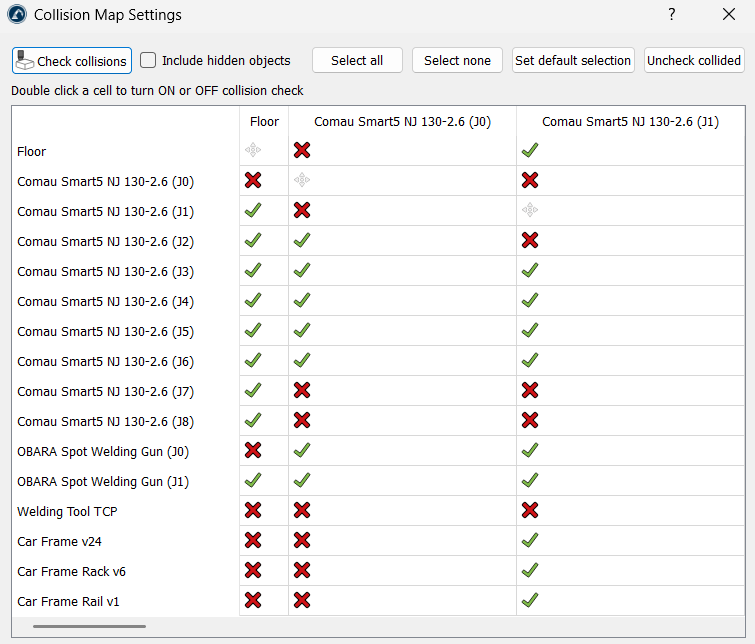Open the help question mark
The height and width of the screenshot is (644, 755).
[x=672, y=14]
